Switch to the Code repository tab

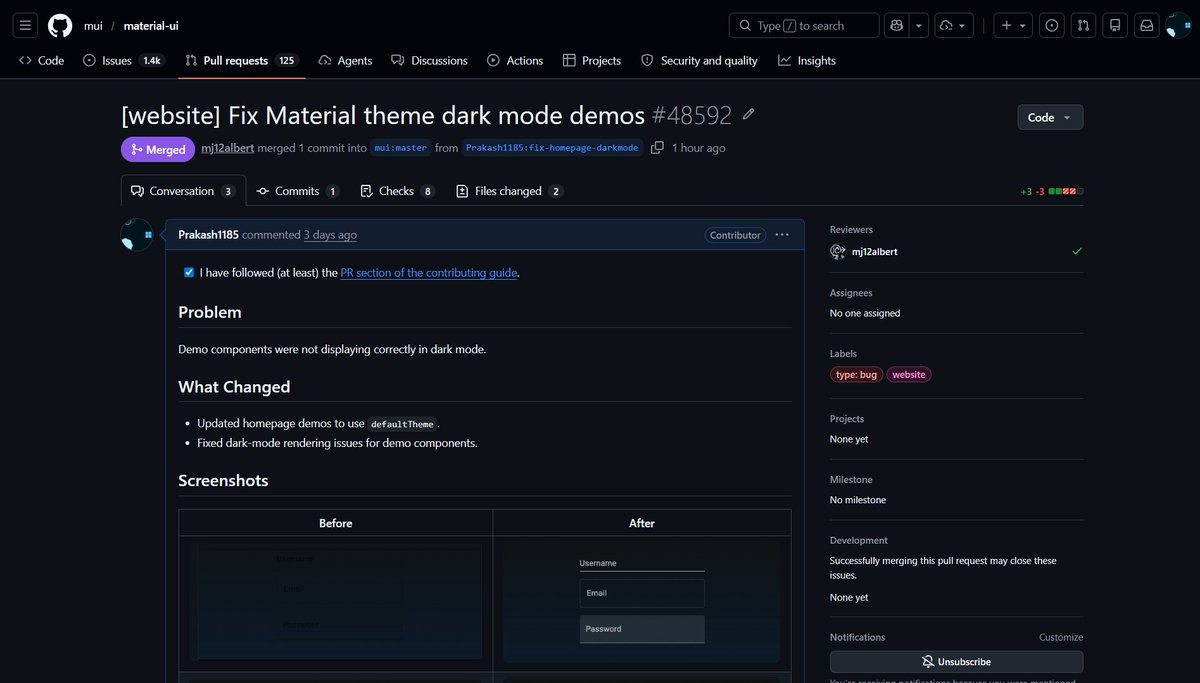coord(41,61)
